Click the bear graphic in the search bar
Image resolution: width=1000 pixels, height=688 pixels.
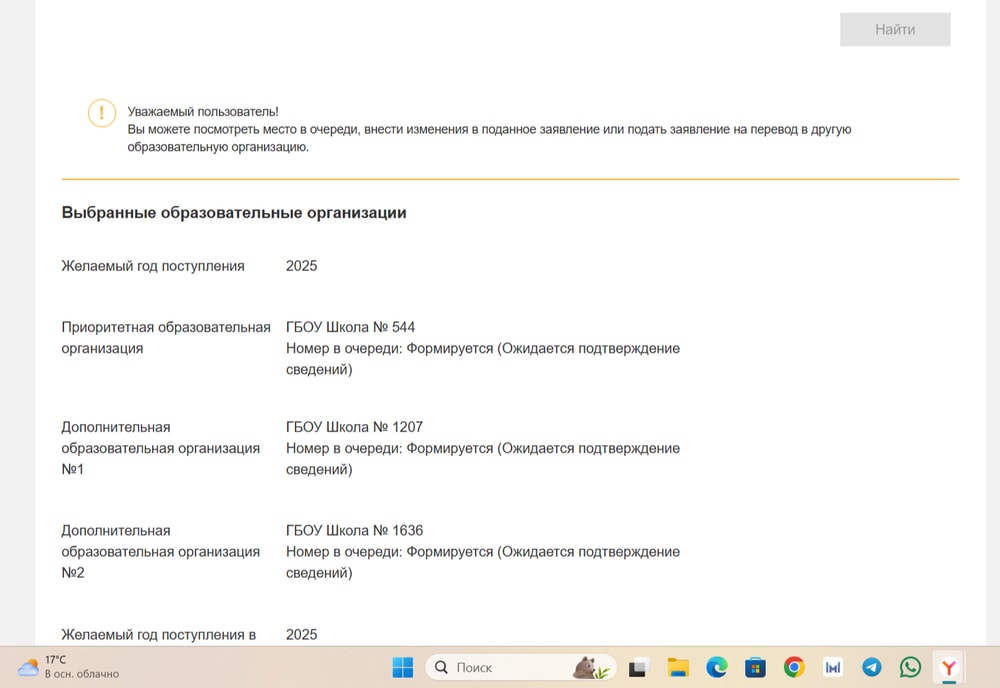point(589,666)
